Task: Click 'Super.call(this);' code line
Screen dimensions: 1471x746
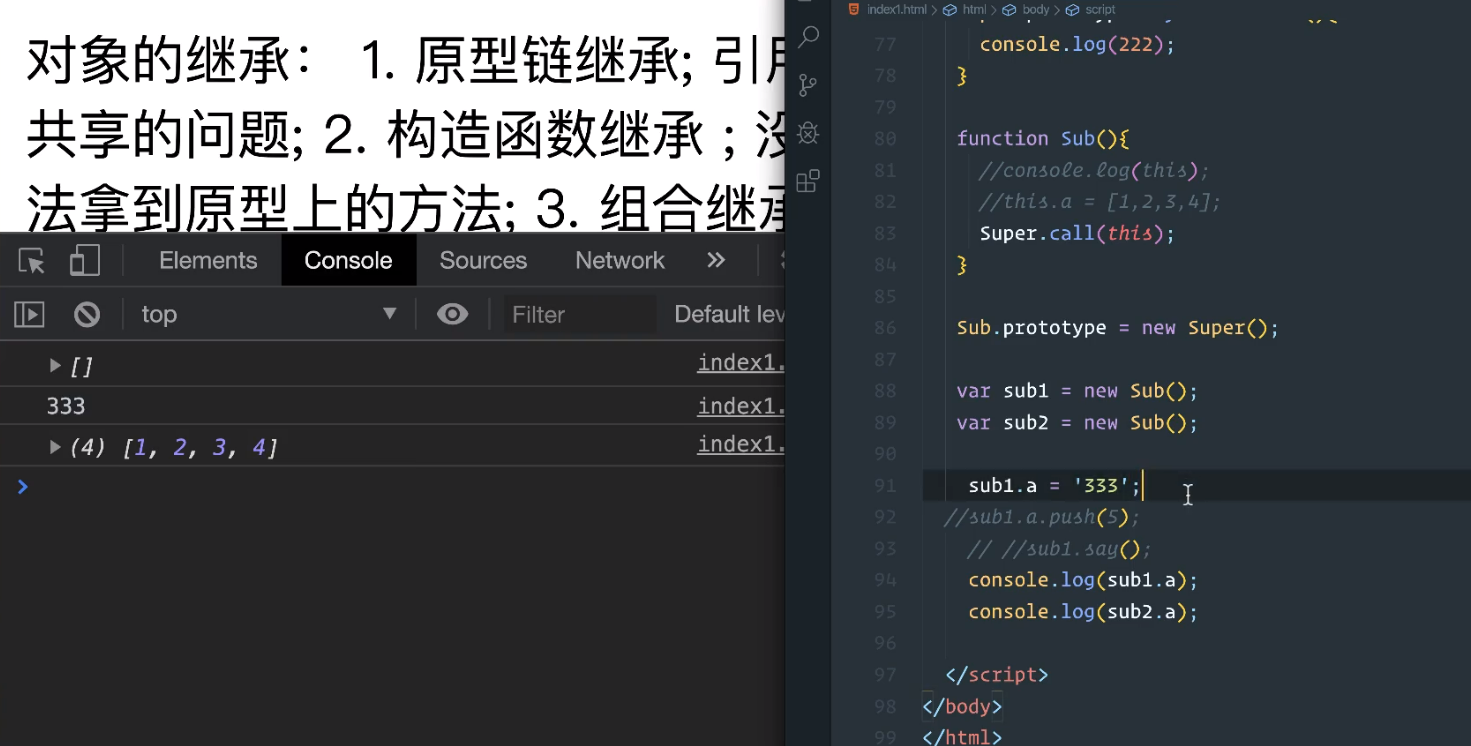Action: 1077,234
